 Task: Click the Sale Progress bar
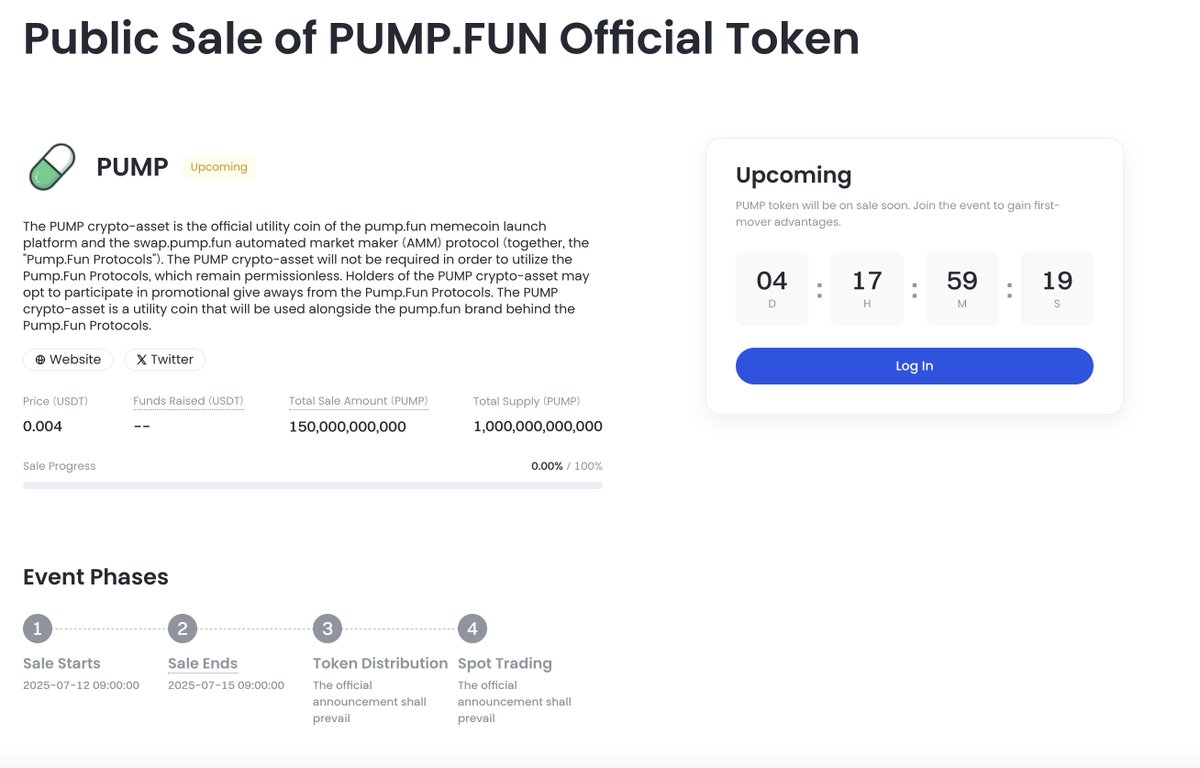click(x=312, y=485)
